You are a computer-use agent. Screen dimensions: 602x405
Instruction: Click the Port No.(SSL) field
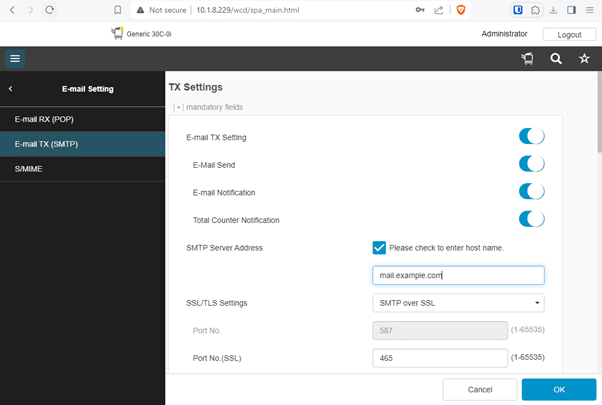pos(440,358)
